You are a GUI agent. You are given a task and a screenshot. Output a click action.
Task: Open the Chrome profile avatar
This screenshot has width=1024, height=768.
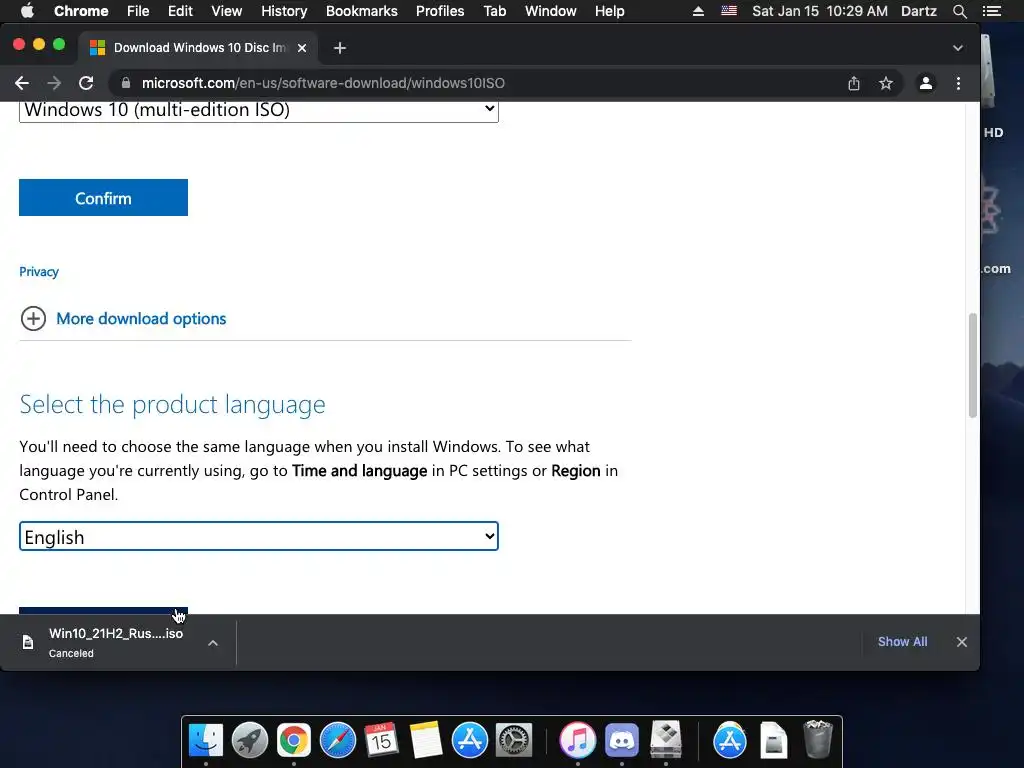[x=925, y=84]
